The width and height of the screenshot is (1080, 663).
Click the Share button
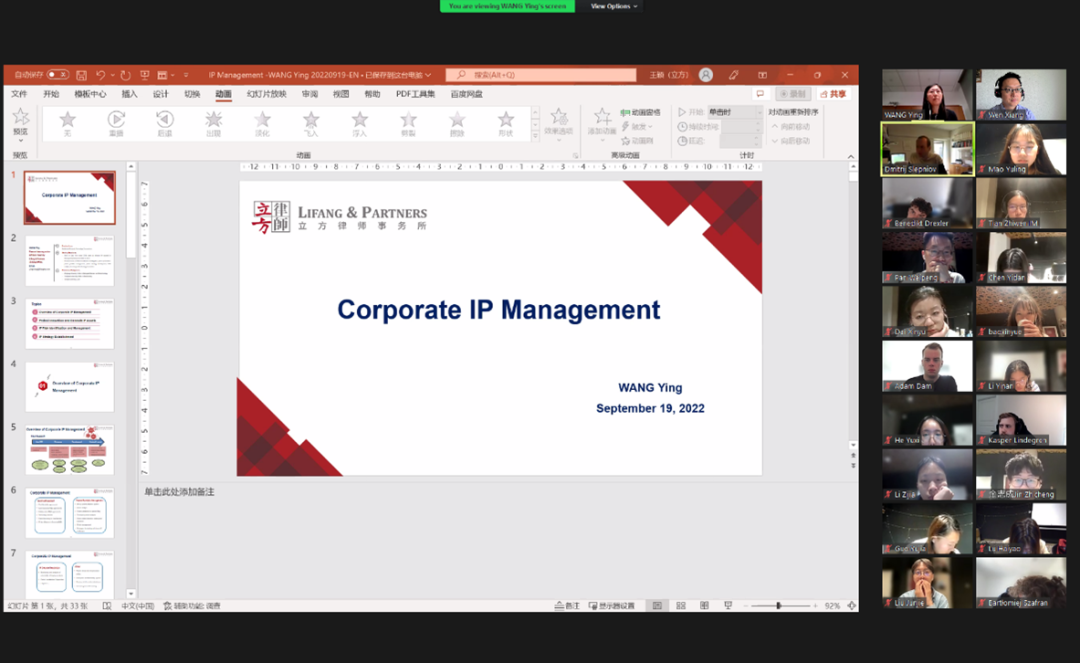point(832,94)
